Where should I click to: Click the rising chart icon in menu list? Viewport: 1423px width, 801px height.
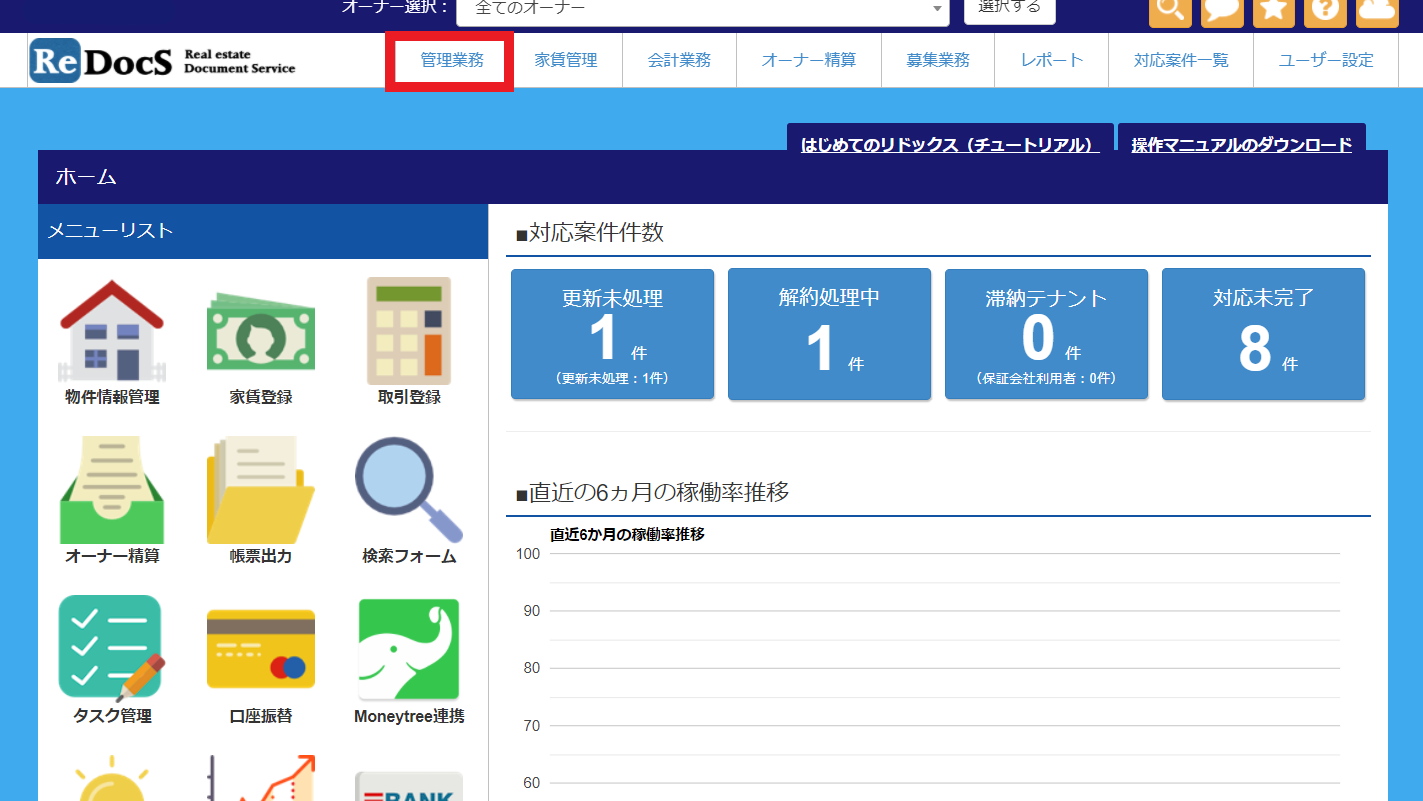(x=261, y=778)
